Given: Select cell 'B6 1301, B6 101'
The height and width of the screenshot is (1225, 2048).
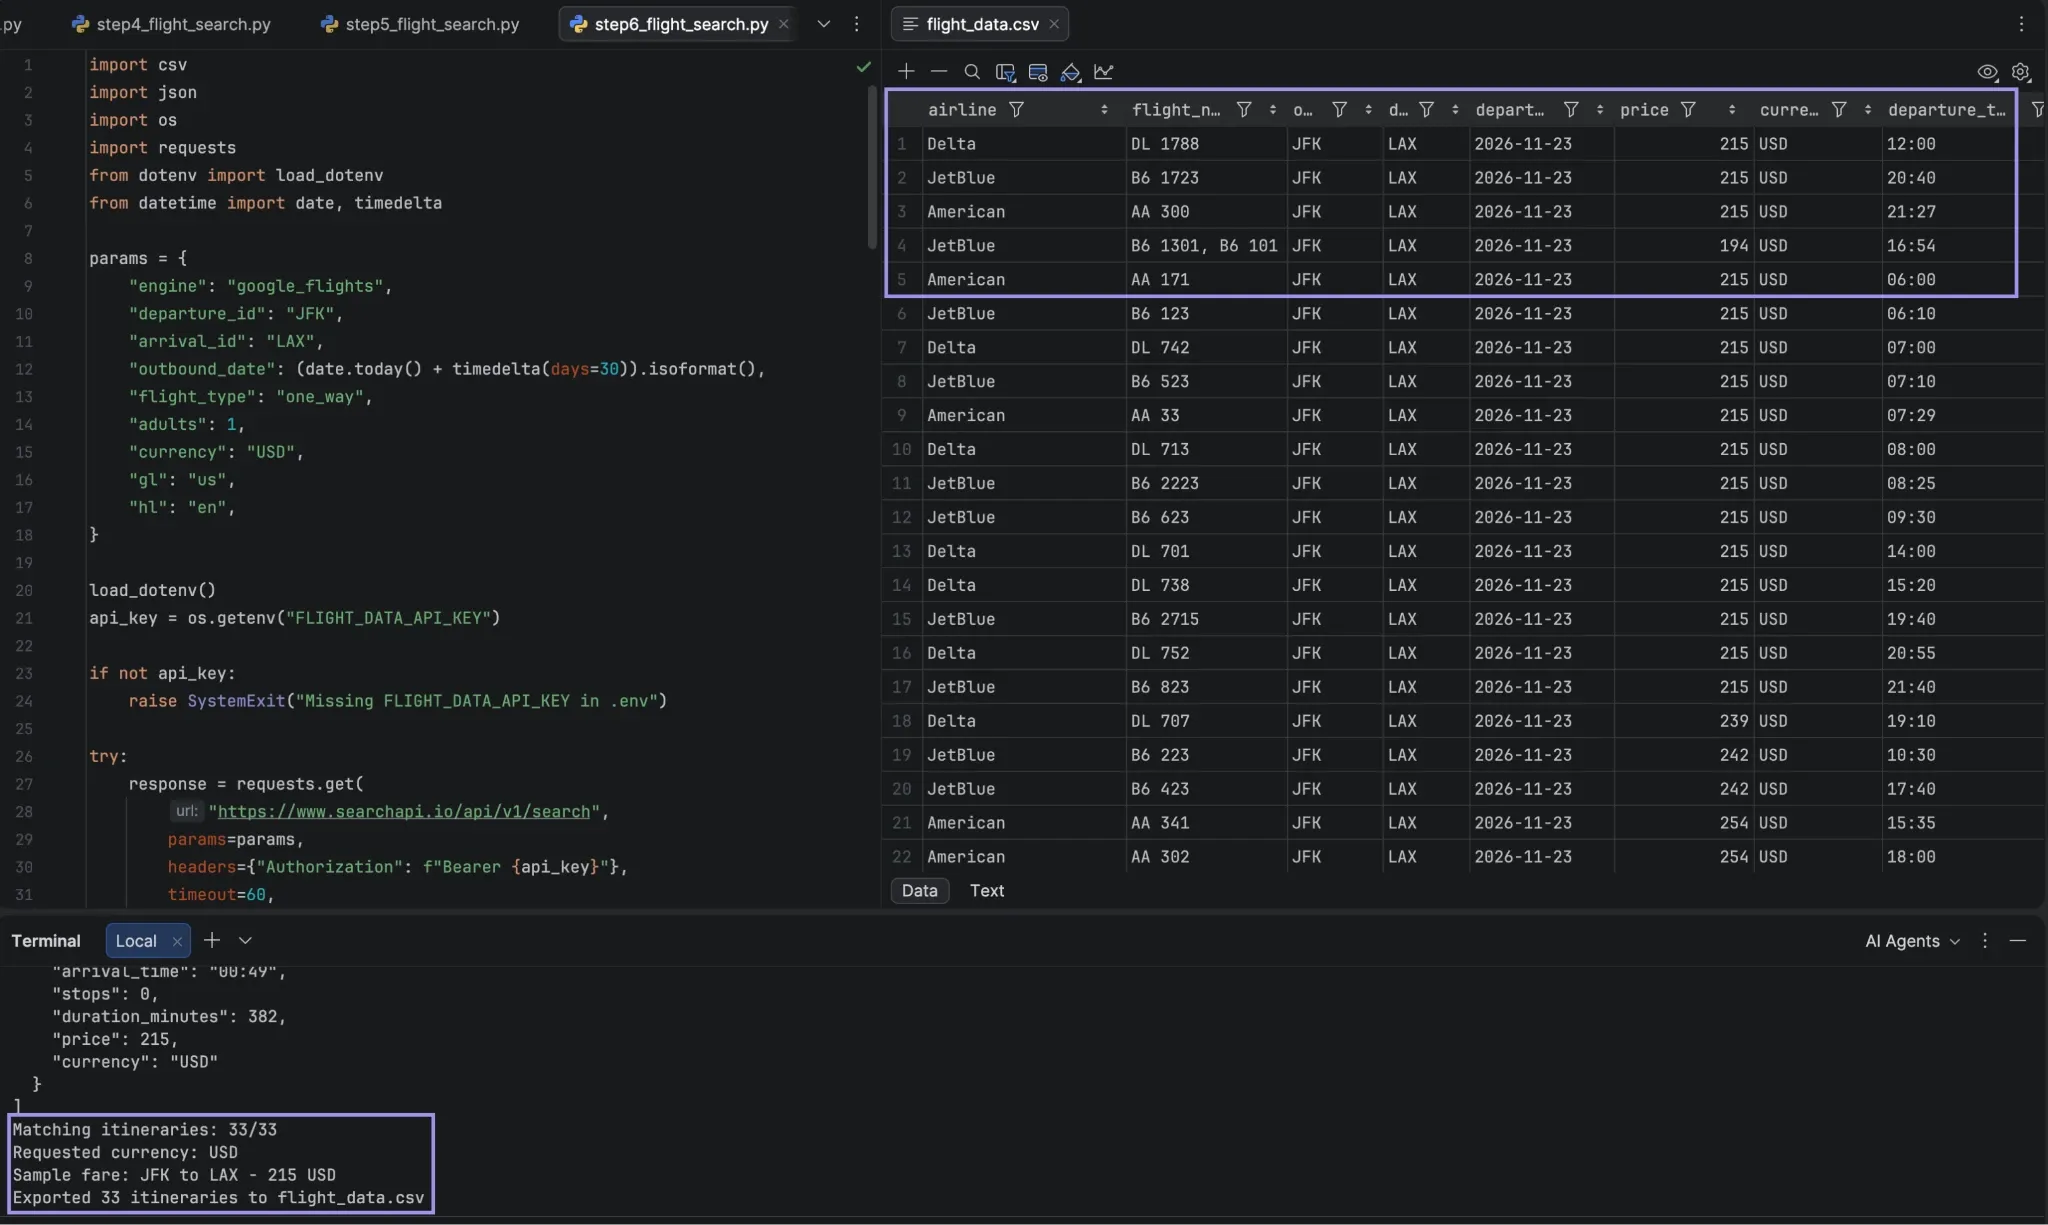Looking at the screenshot, I should [x=1206, y=246].
